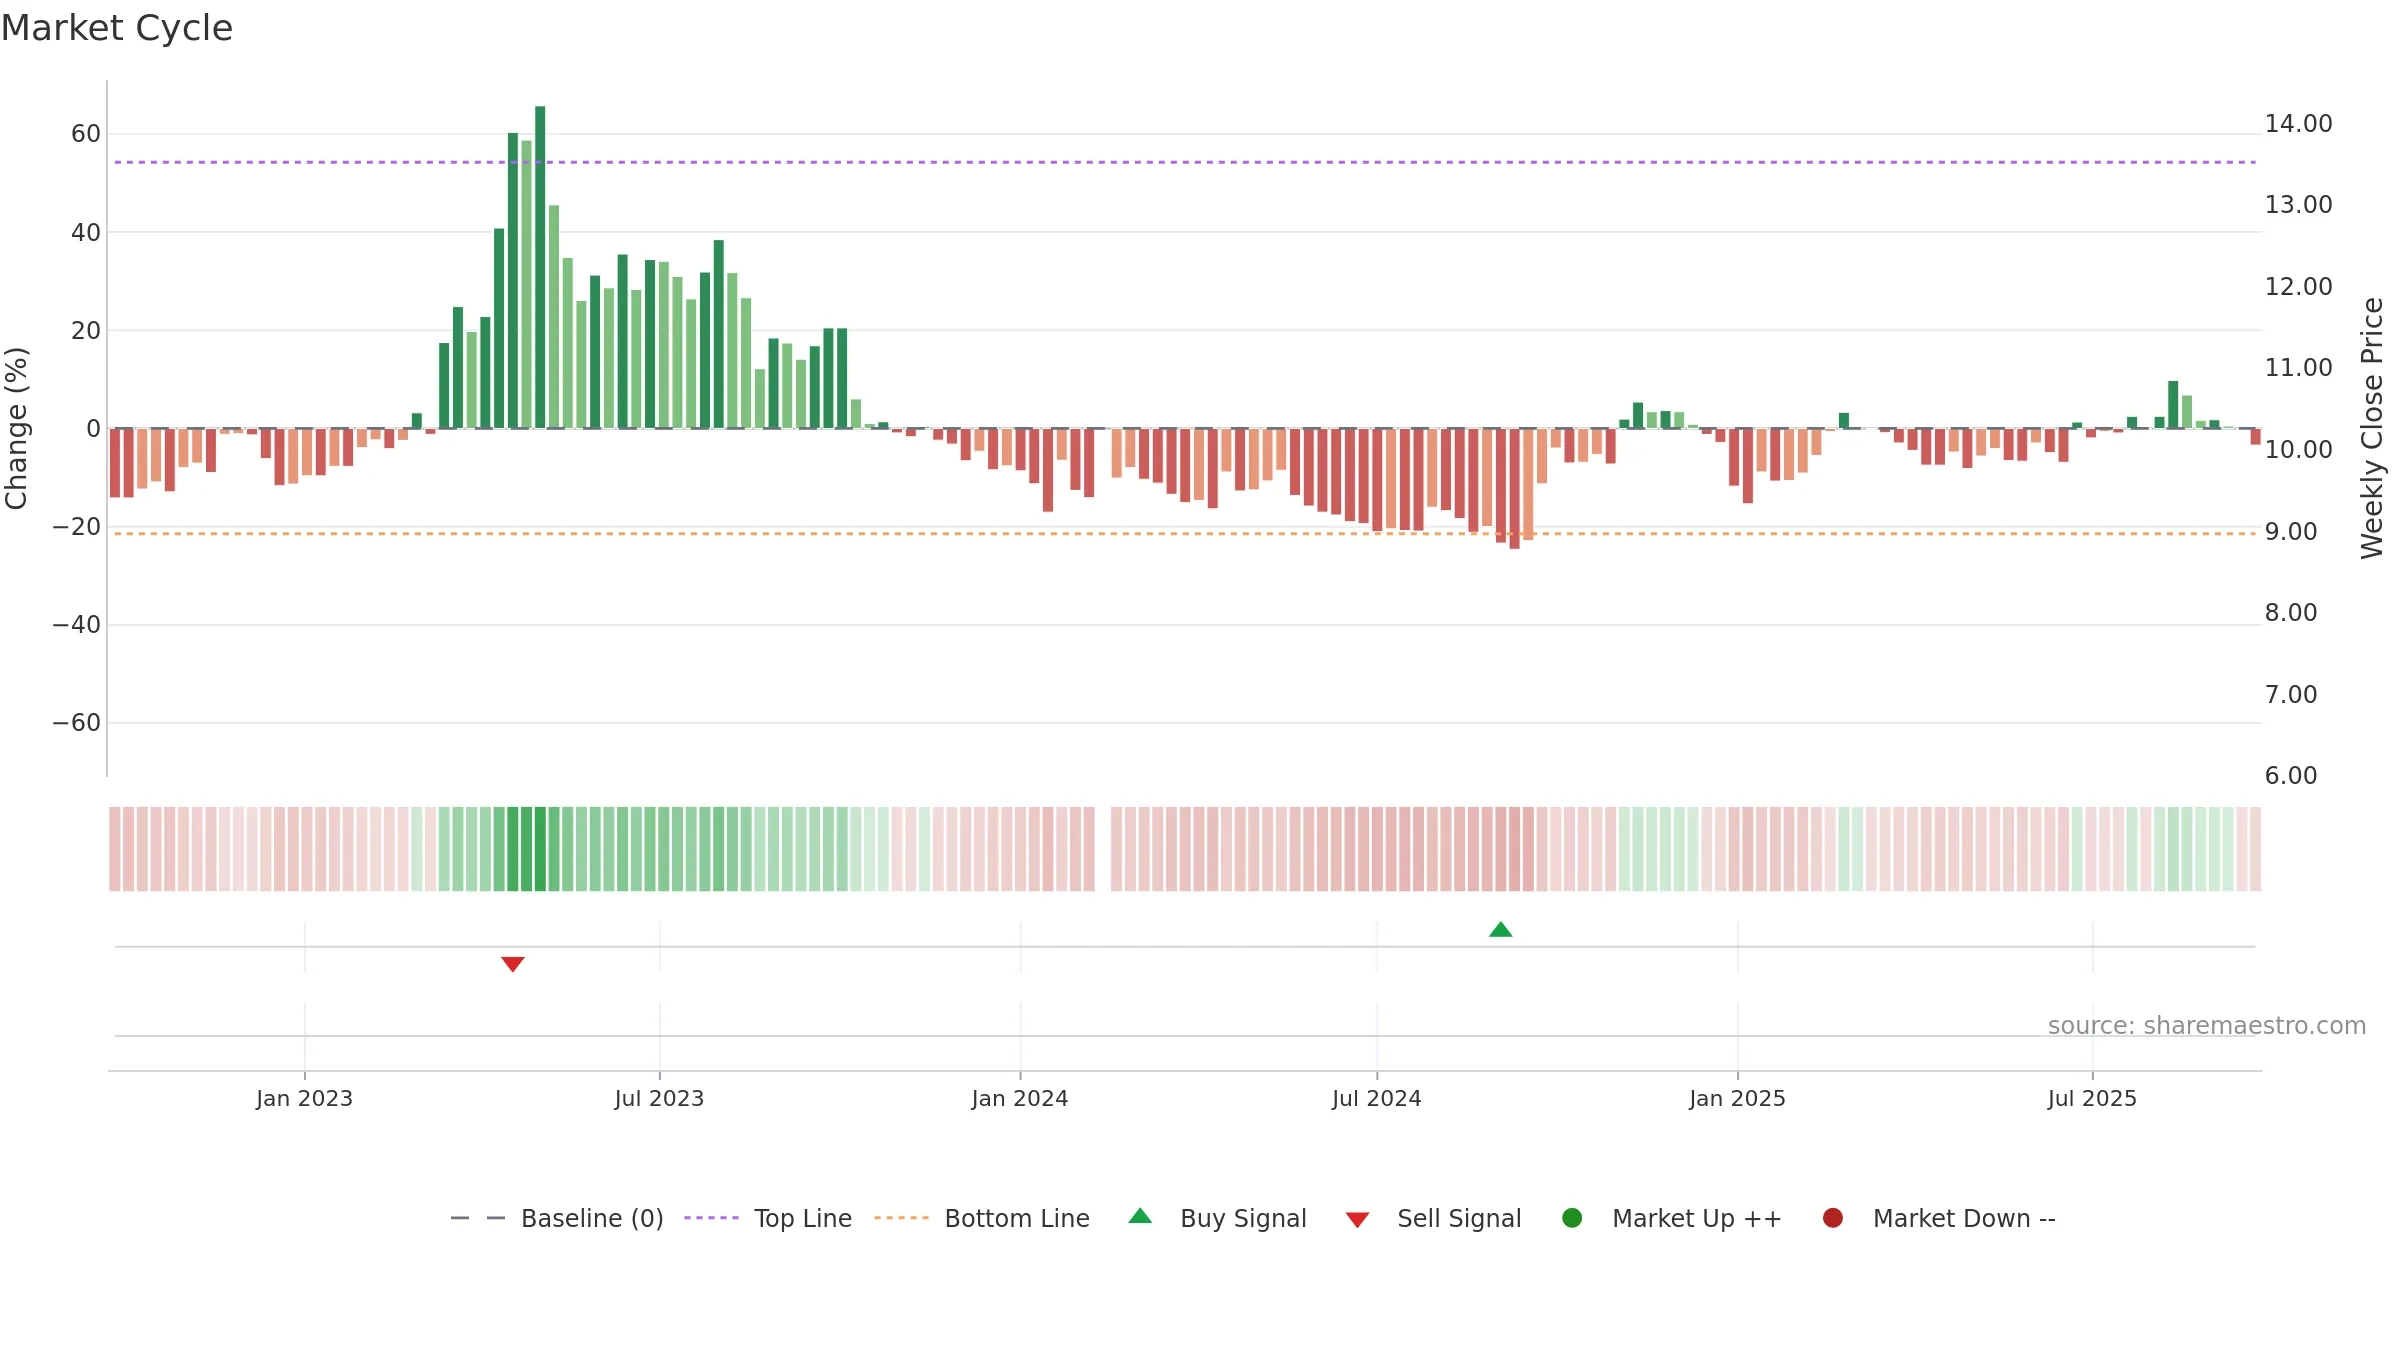
Task: Click the green circle Market Up icon
Action: point(1572,1218)
